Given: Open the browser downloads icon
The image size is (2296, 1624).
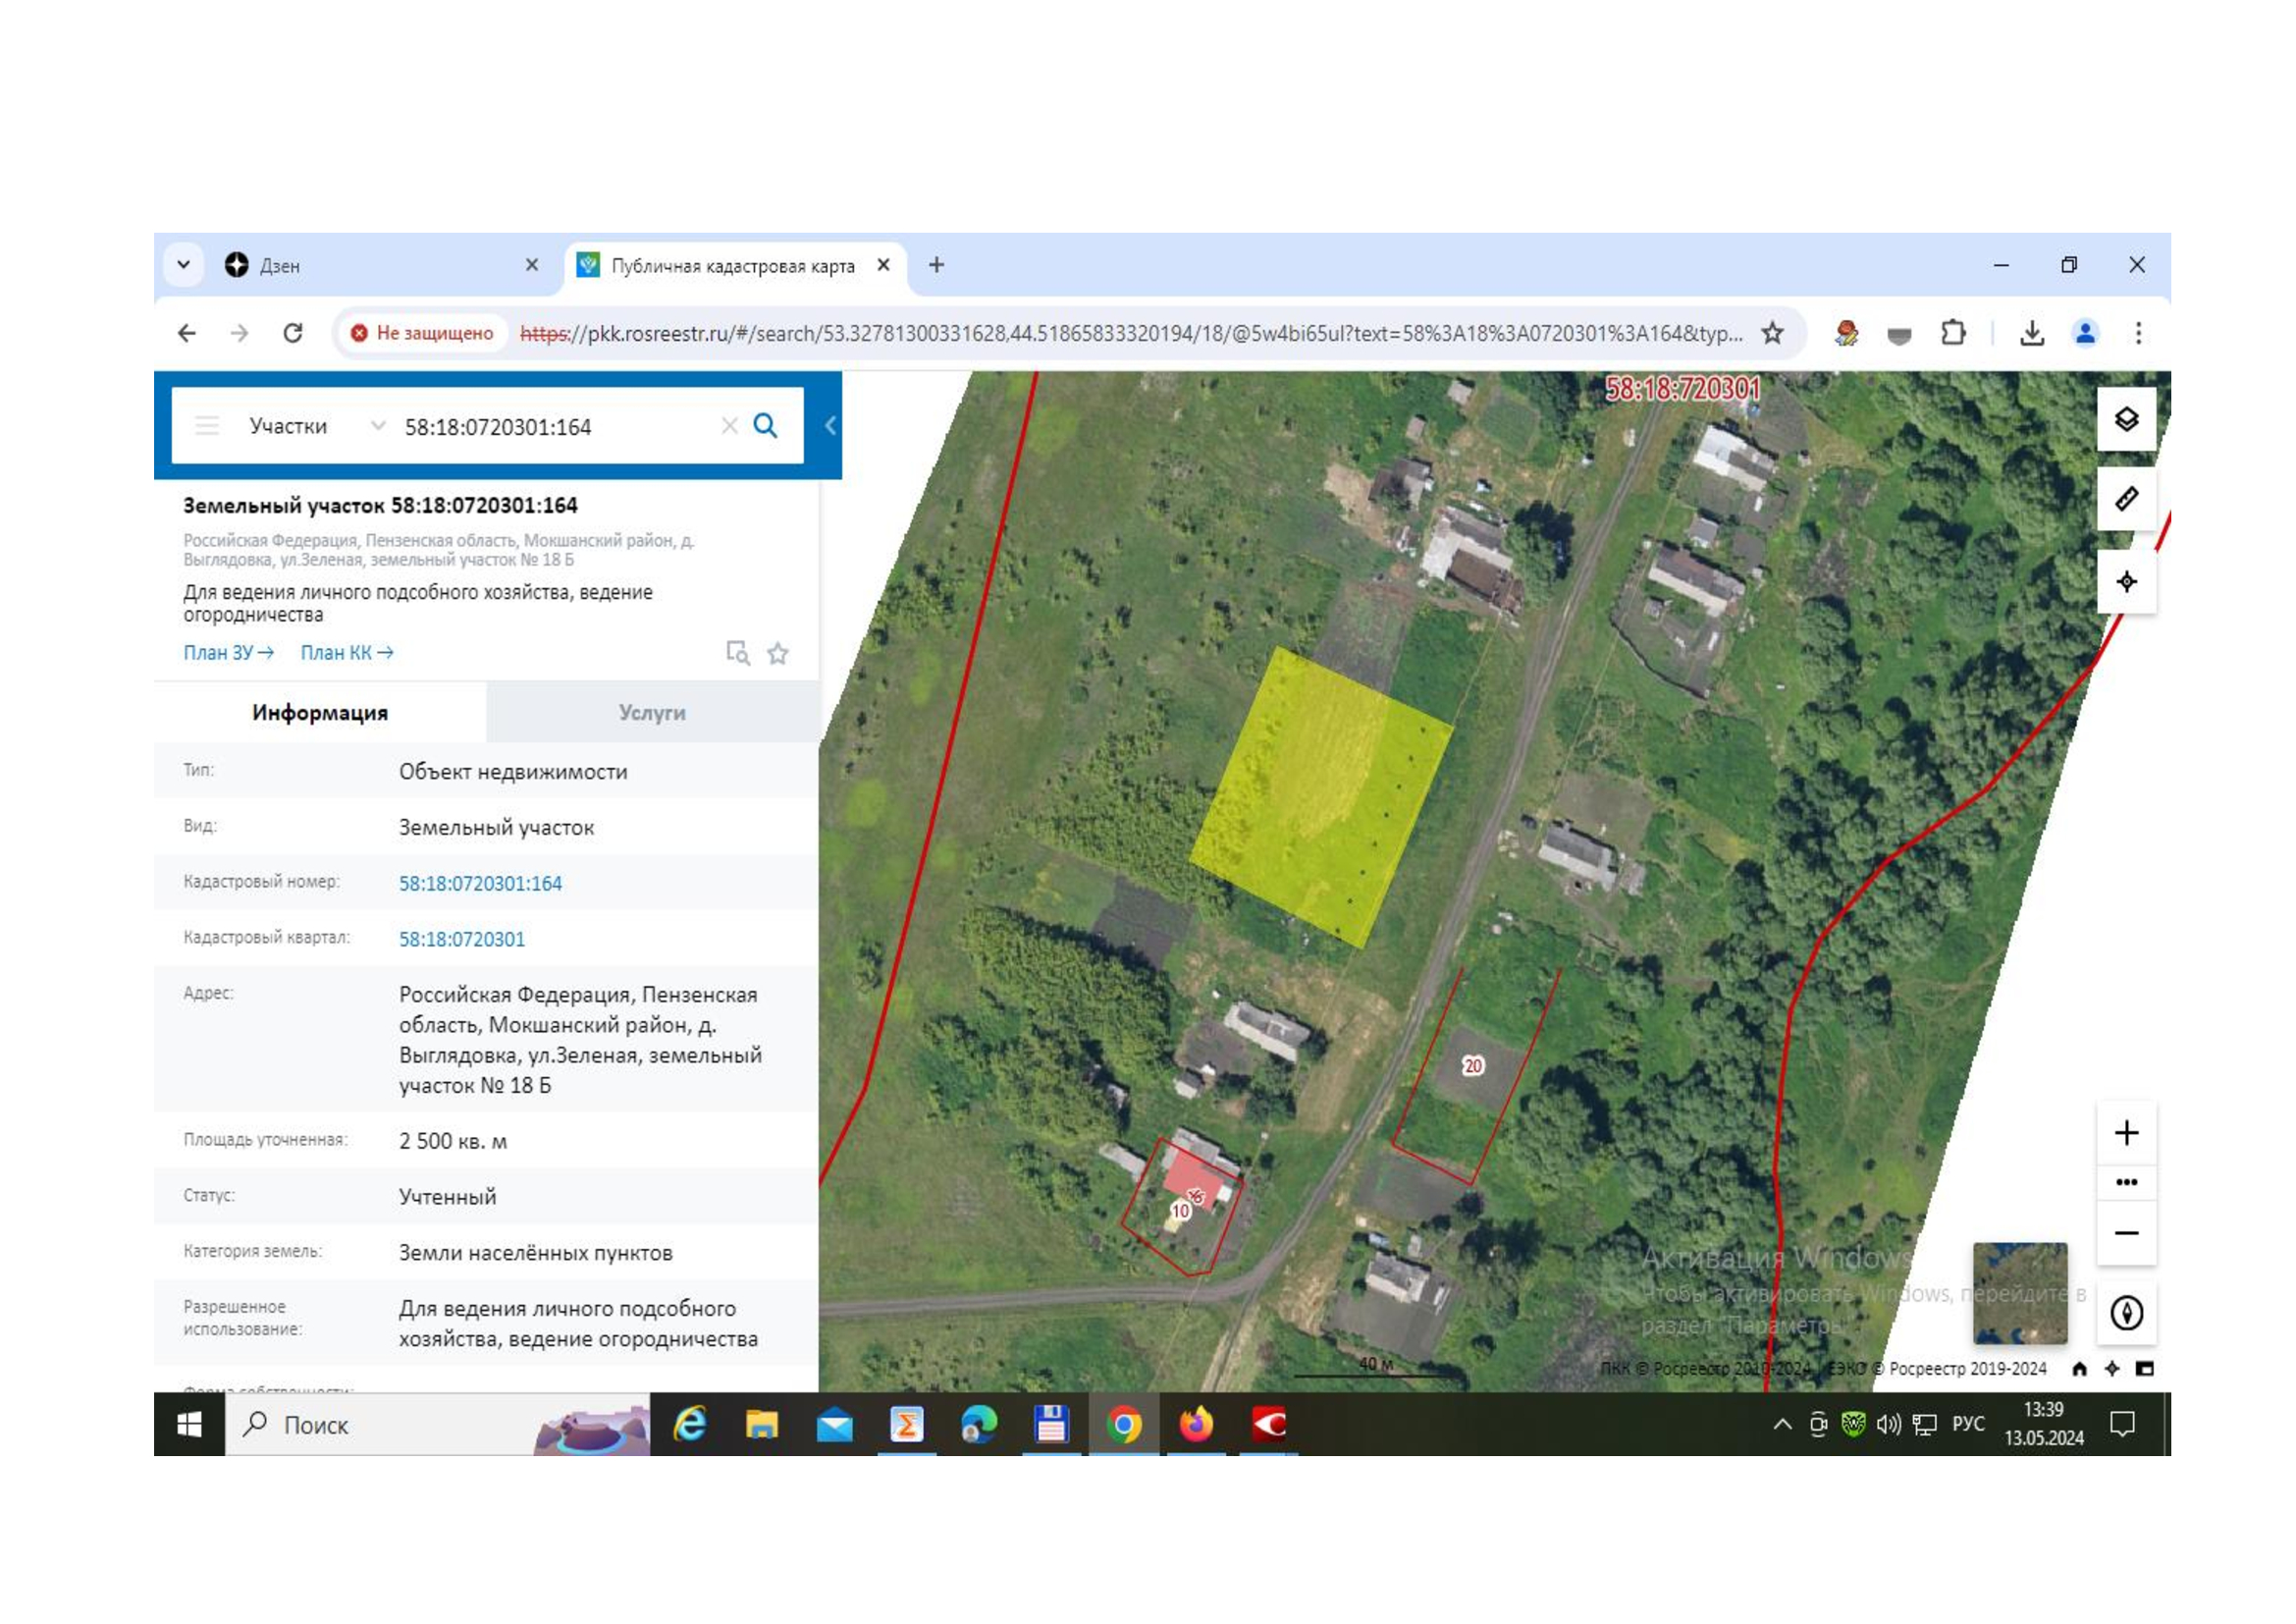Looking at the screenshot, I should point(2032,333).
